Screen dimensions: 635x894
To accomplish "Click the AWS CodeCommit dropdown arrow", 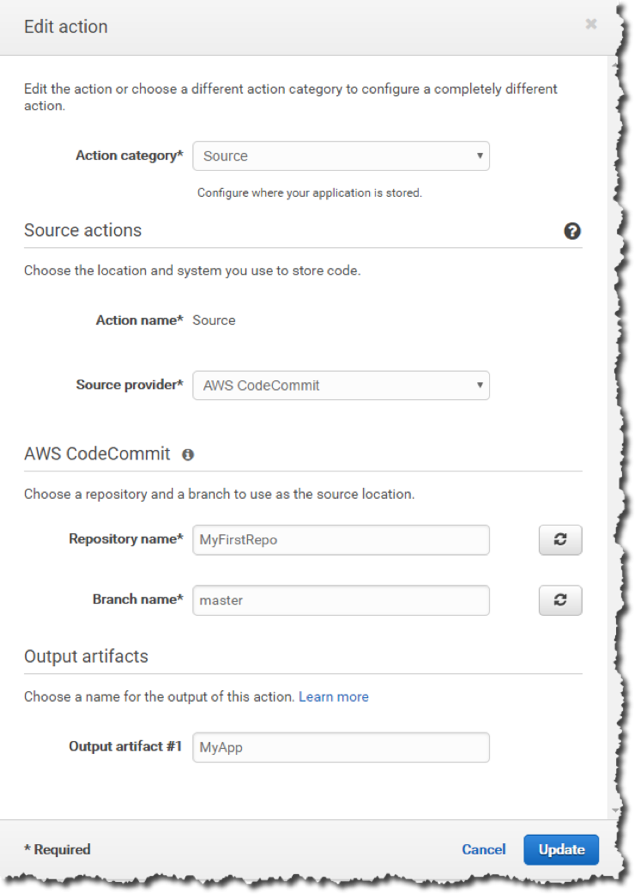I will (480, 385).
